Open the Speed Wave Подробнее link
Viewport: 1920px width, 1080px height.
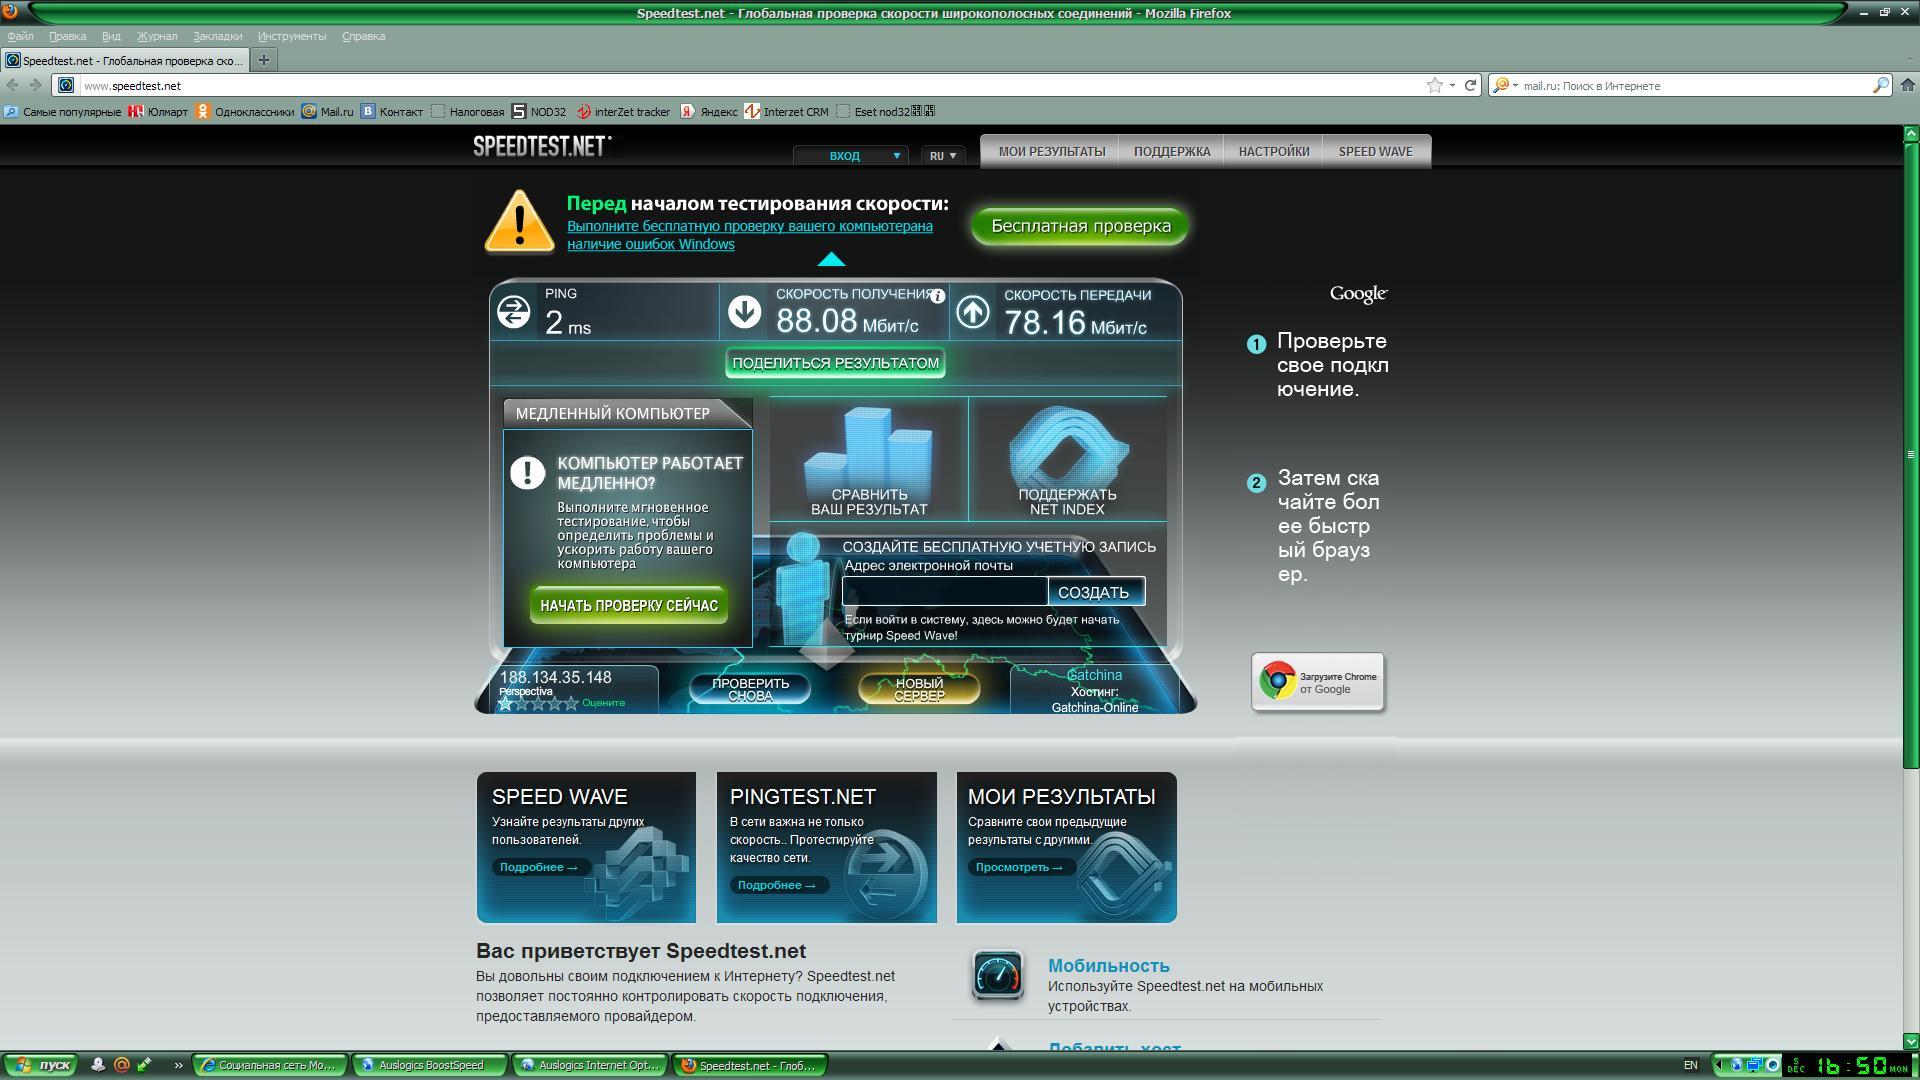[x=540, y=867]
